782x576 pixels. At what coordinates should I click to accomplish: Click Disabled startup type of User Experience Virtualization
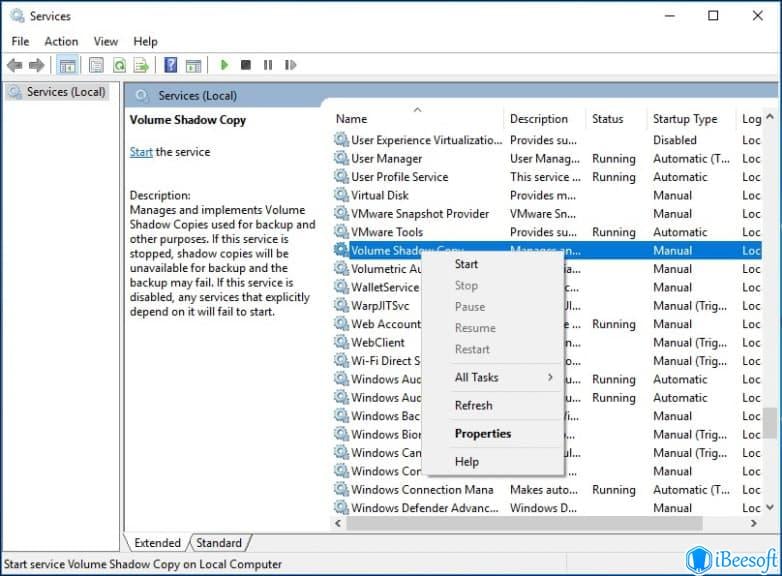tap(675, 140)
